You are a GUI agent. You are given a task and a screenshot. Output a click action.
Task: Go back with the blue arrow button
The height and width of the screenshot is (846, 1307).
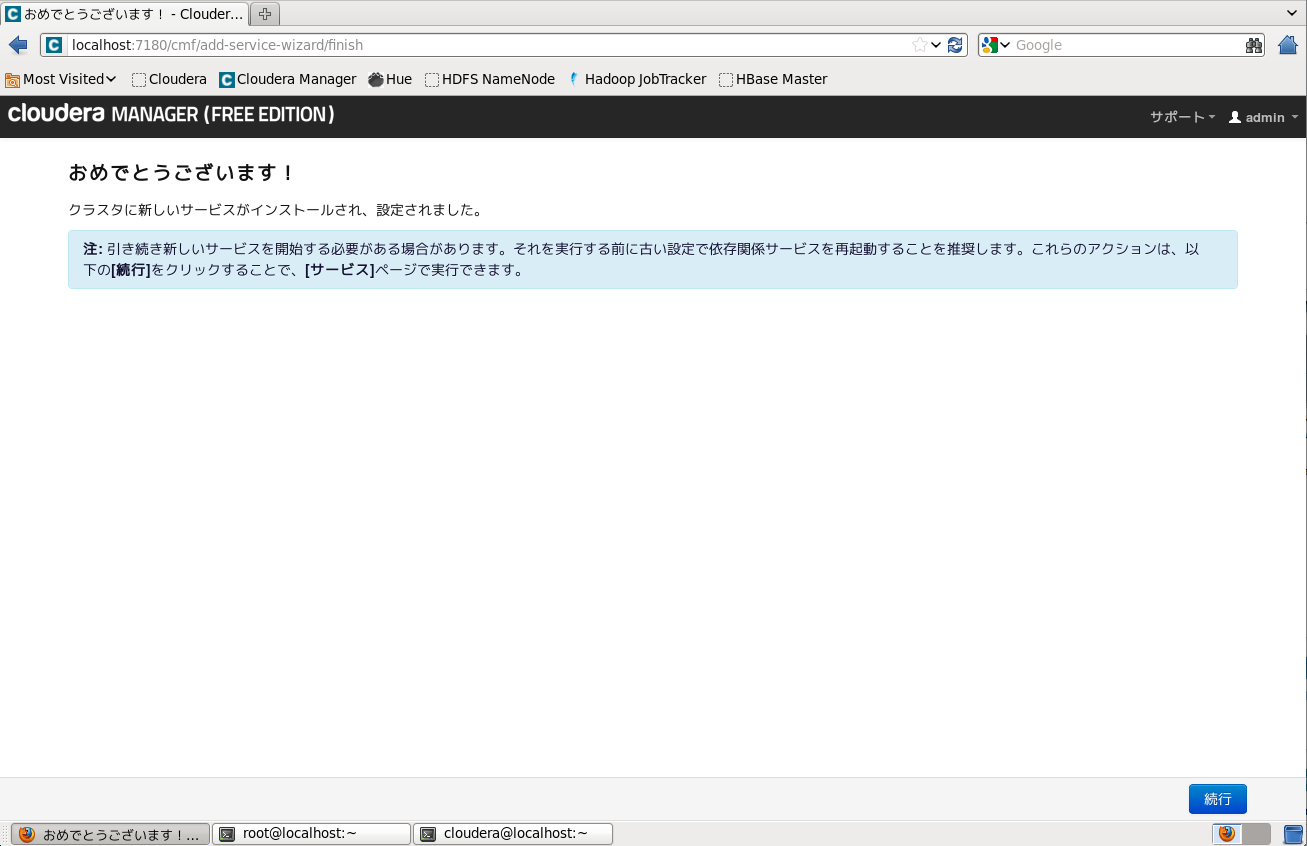(x=18, y=45)
